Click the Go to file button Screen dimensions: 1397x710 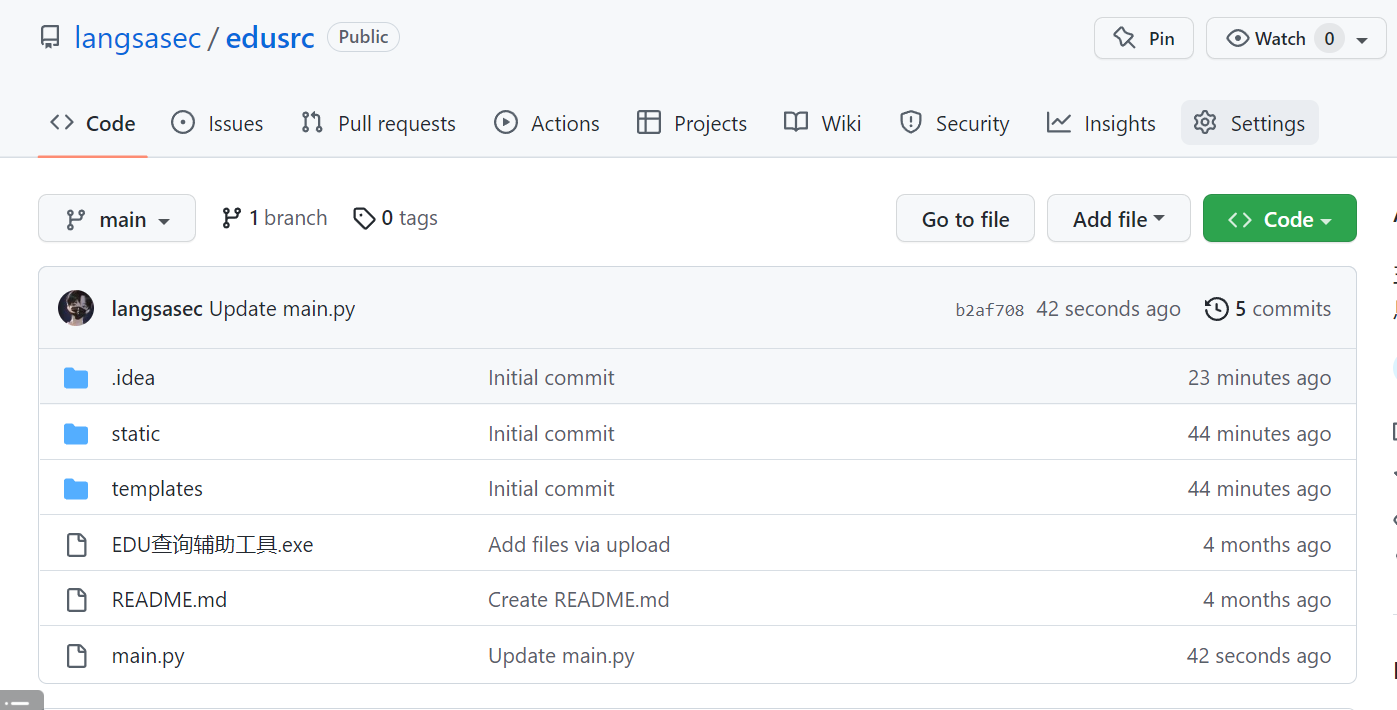965,218
